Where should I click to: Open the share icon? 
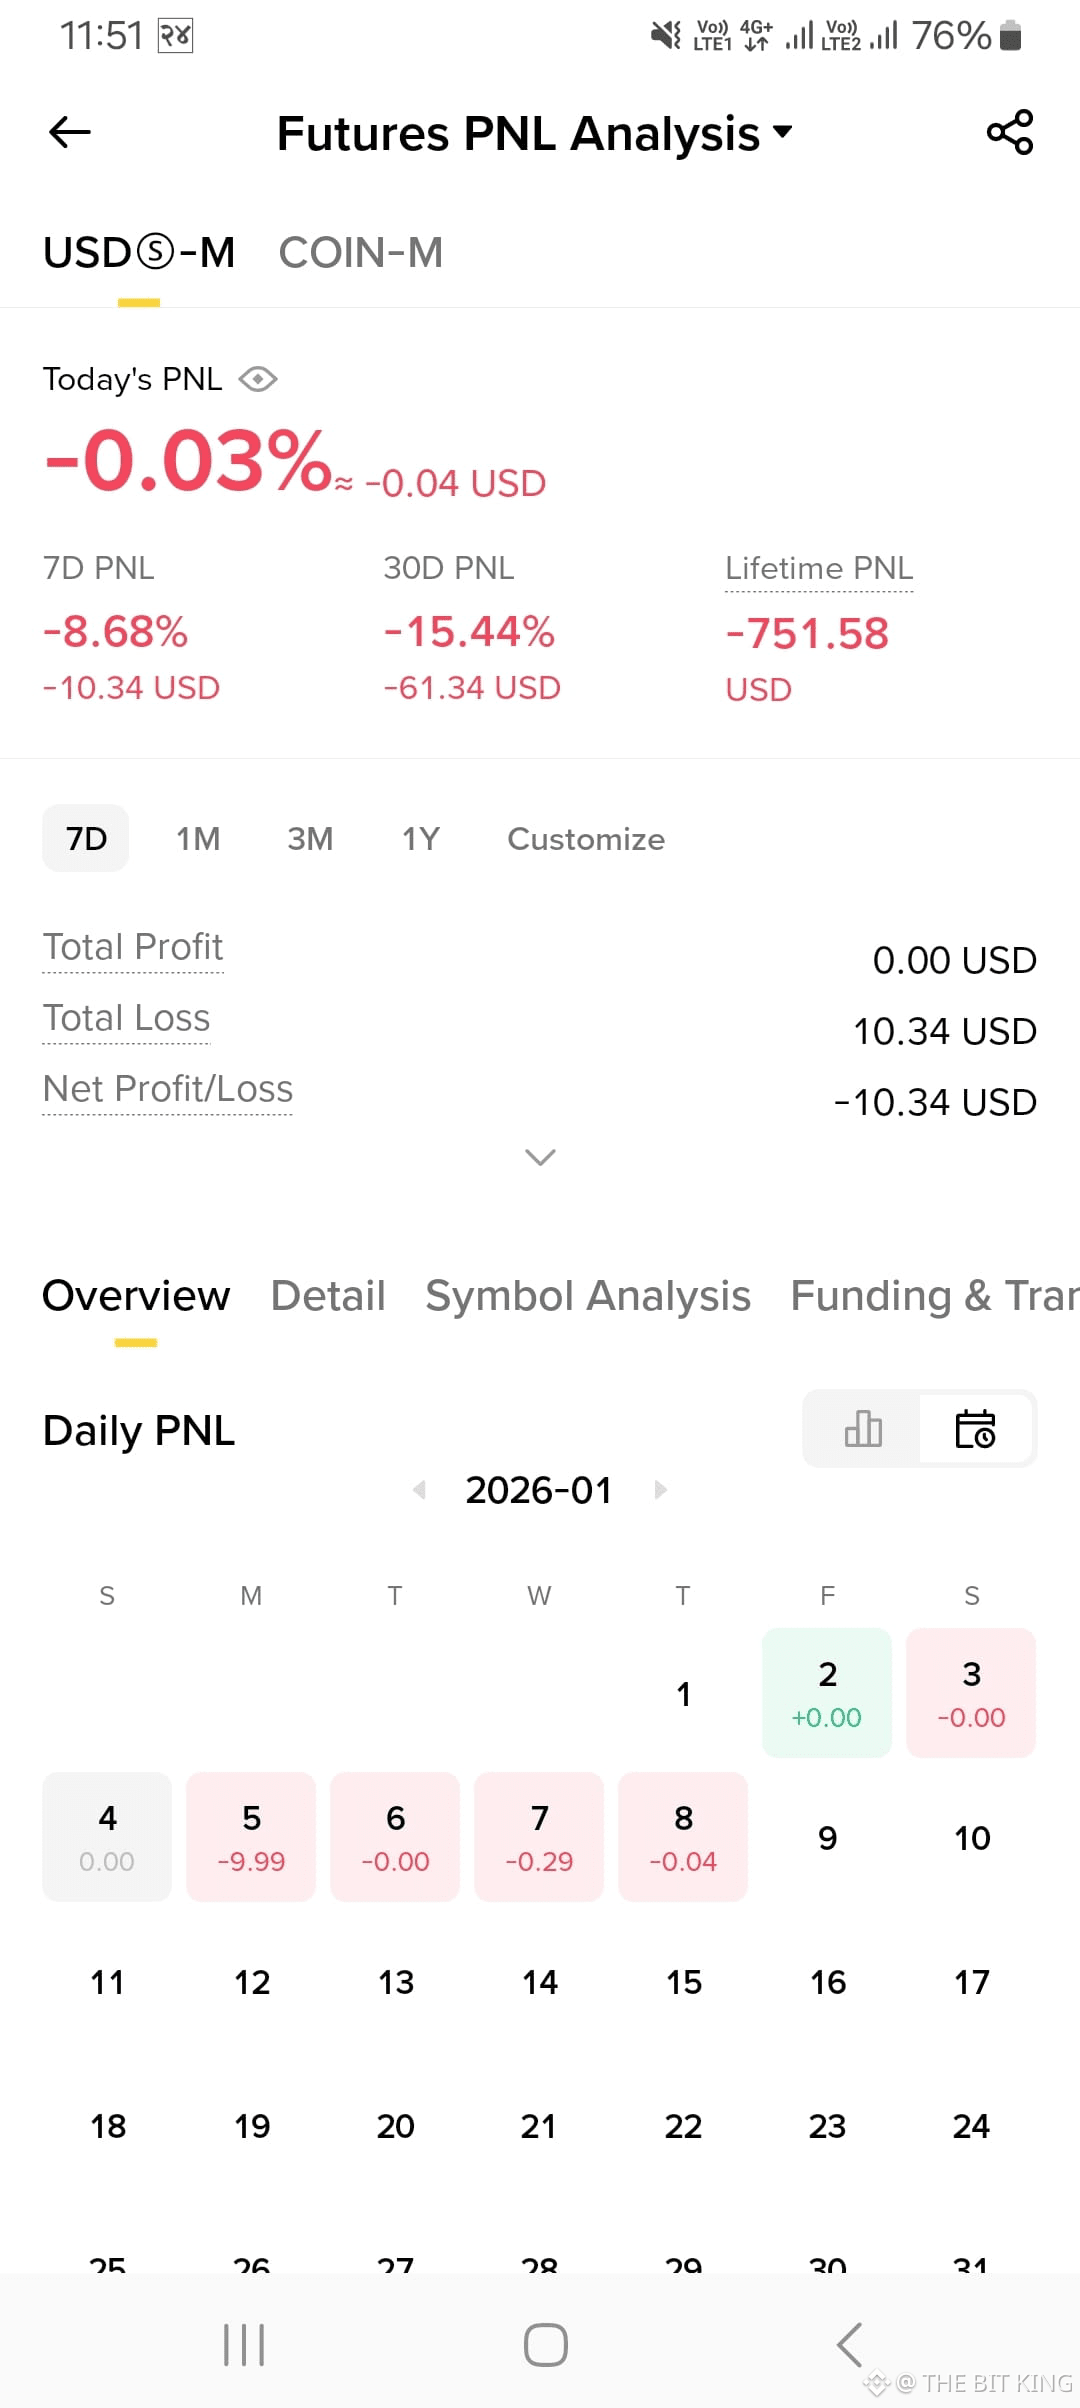[x=1010, y=132]
